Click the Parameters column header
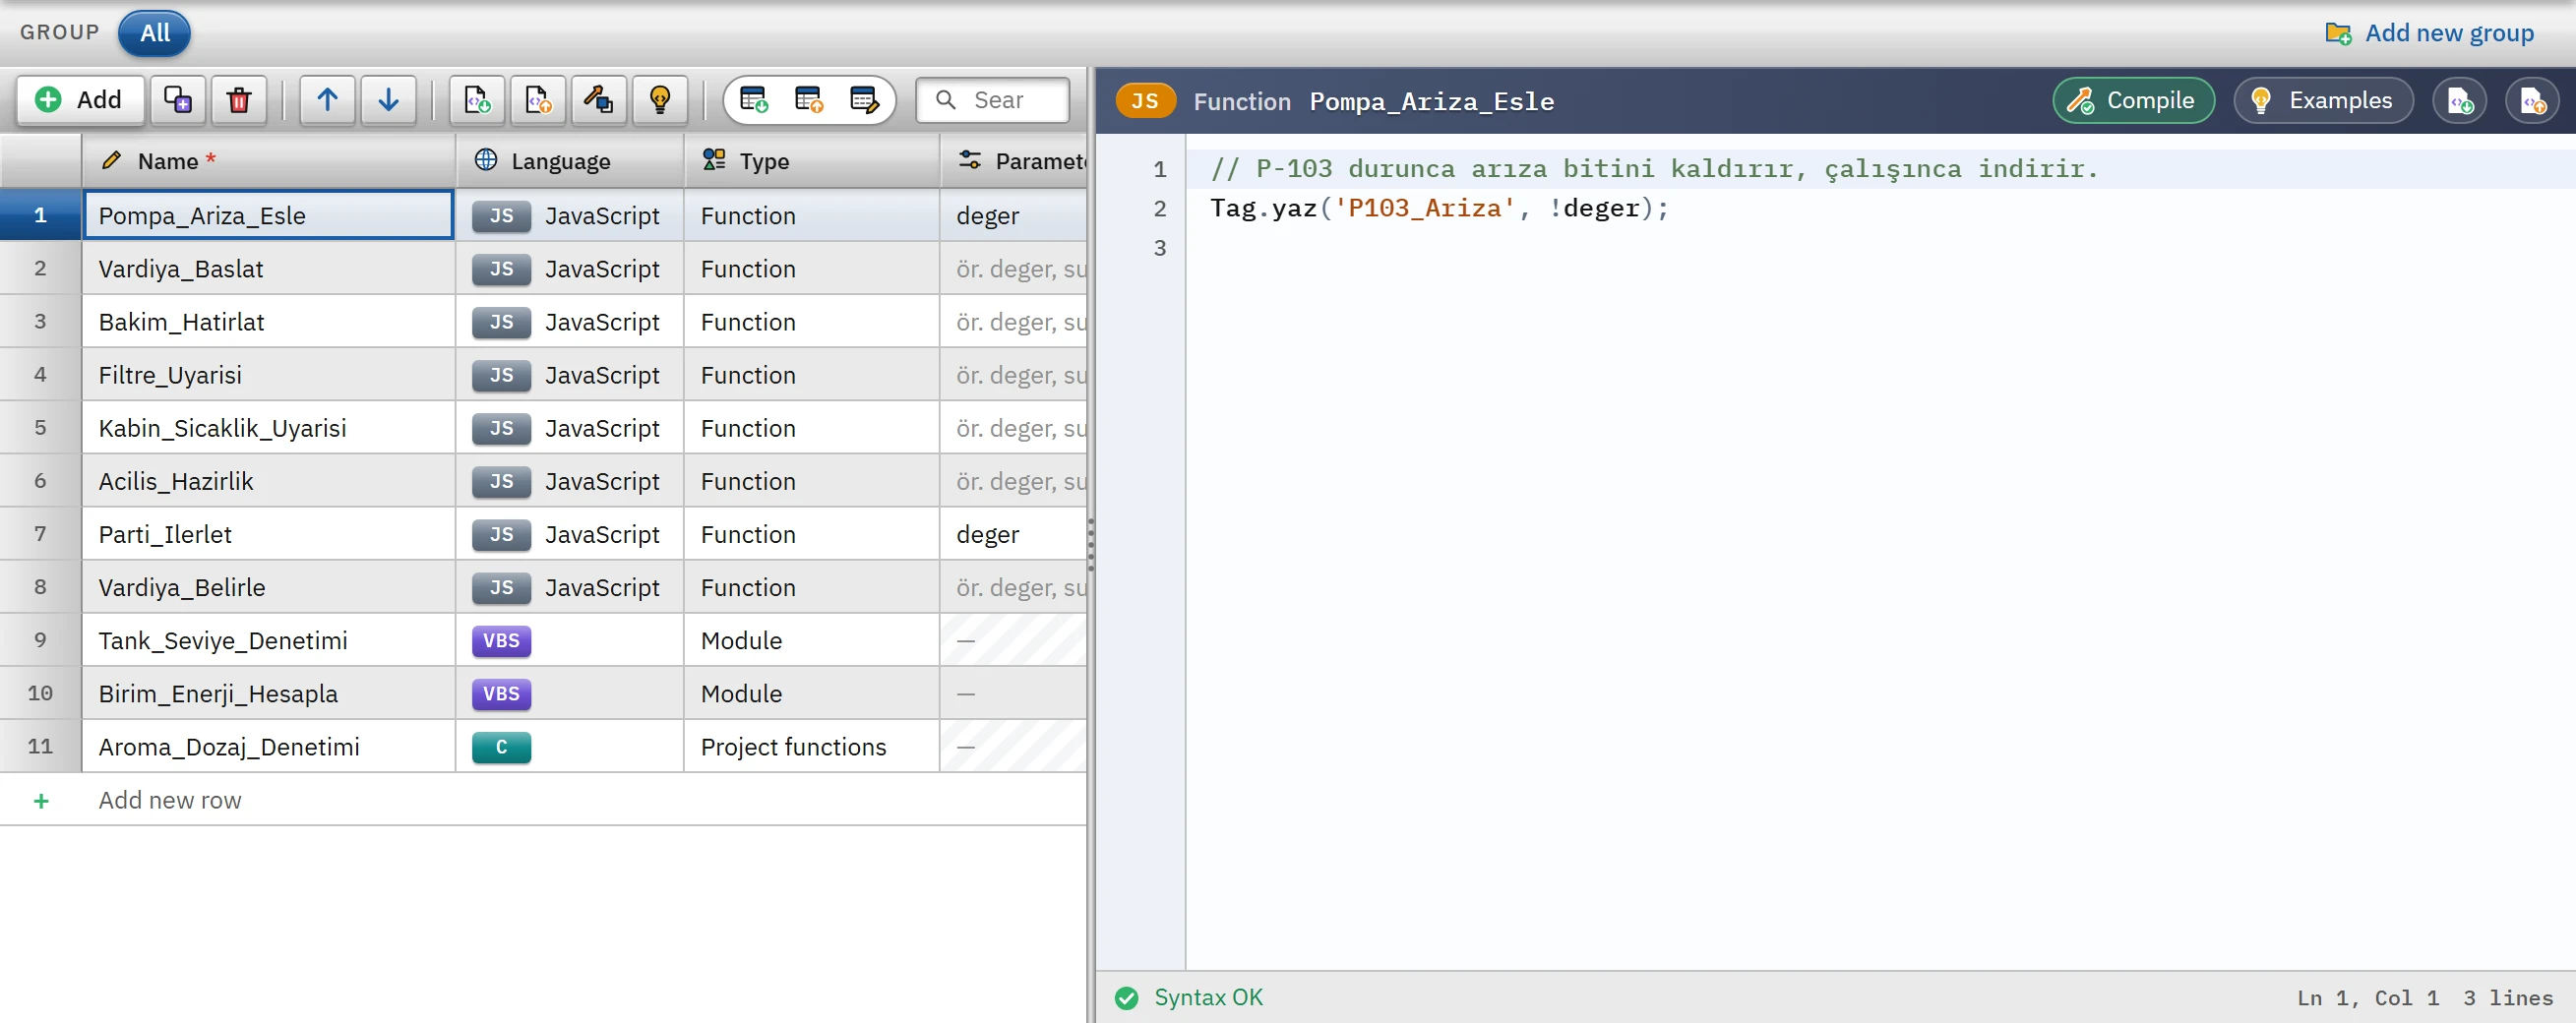Screen dimensions: 2576x1023 click(1013, 161)
